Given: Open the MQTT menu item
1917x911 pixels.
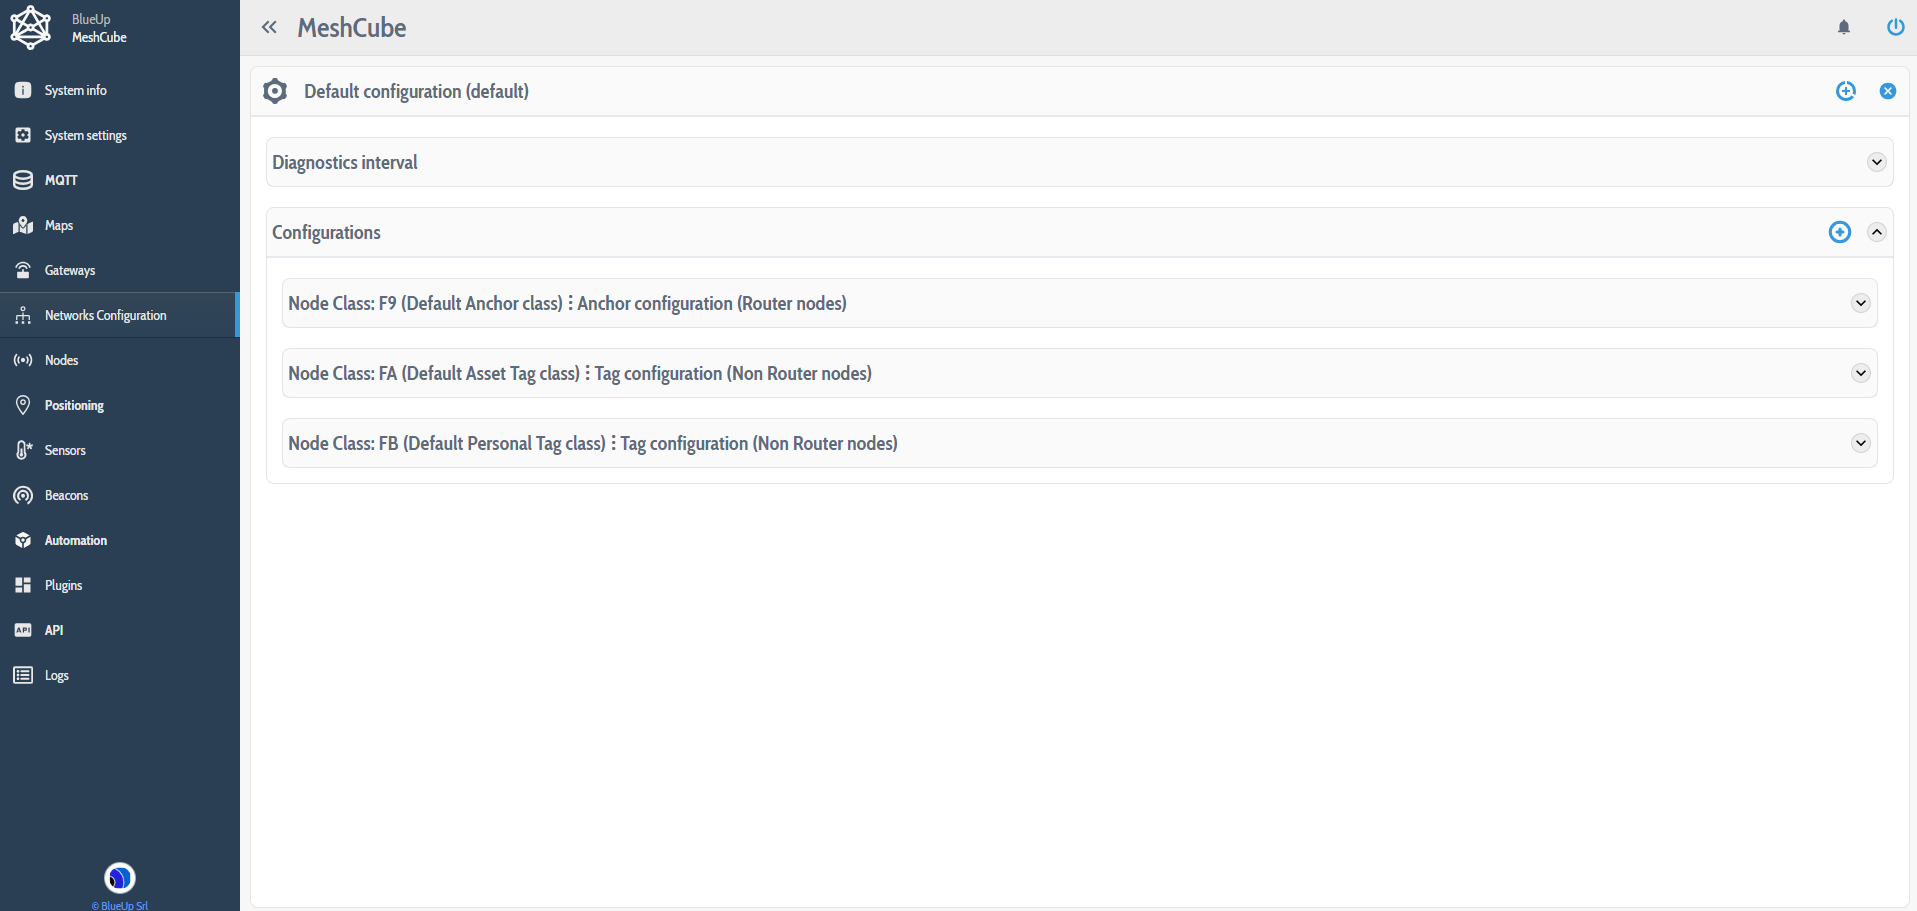Looking at the screenshot, I should [61, 180].
